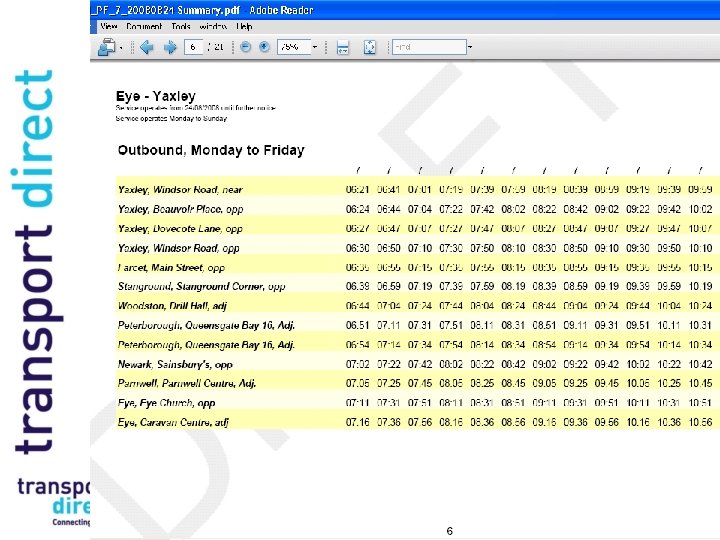This screenshot has width=720, height=540.
Task: Click 10.25 in the Parnwell Centre row
Action: click(x=669, y=383)
